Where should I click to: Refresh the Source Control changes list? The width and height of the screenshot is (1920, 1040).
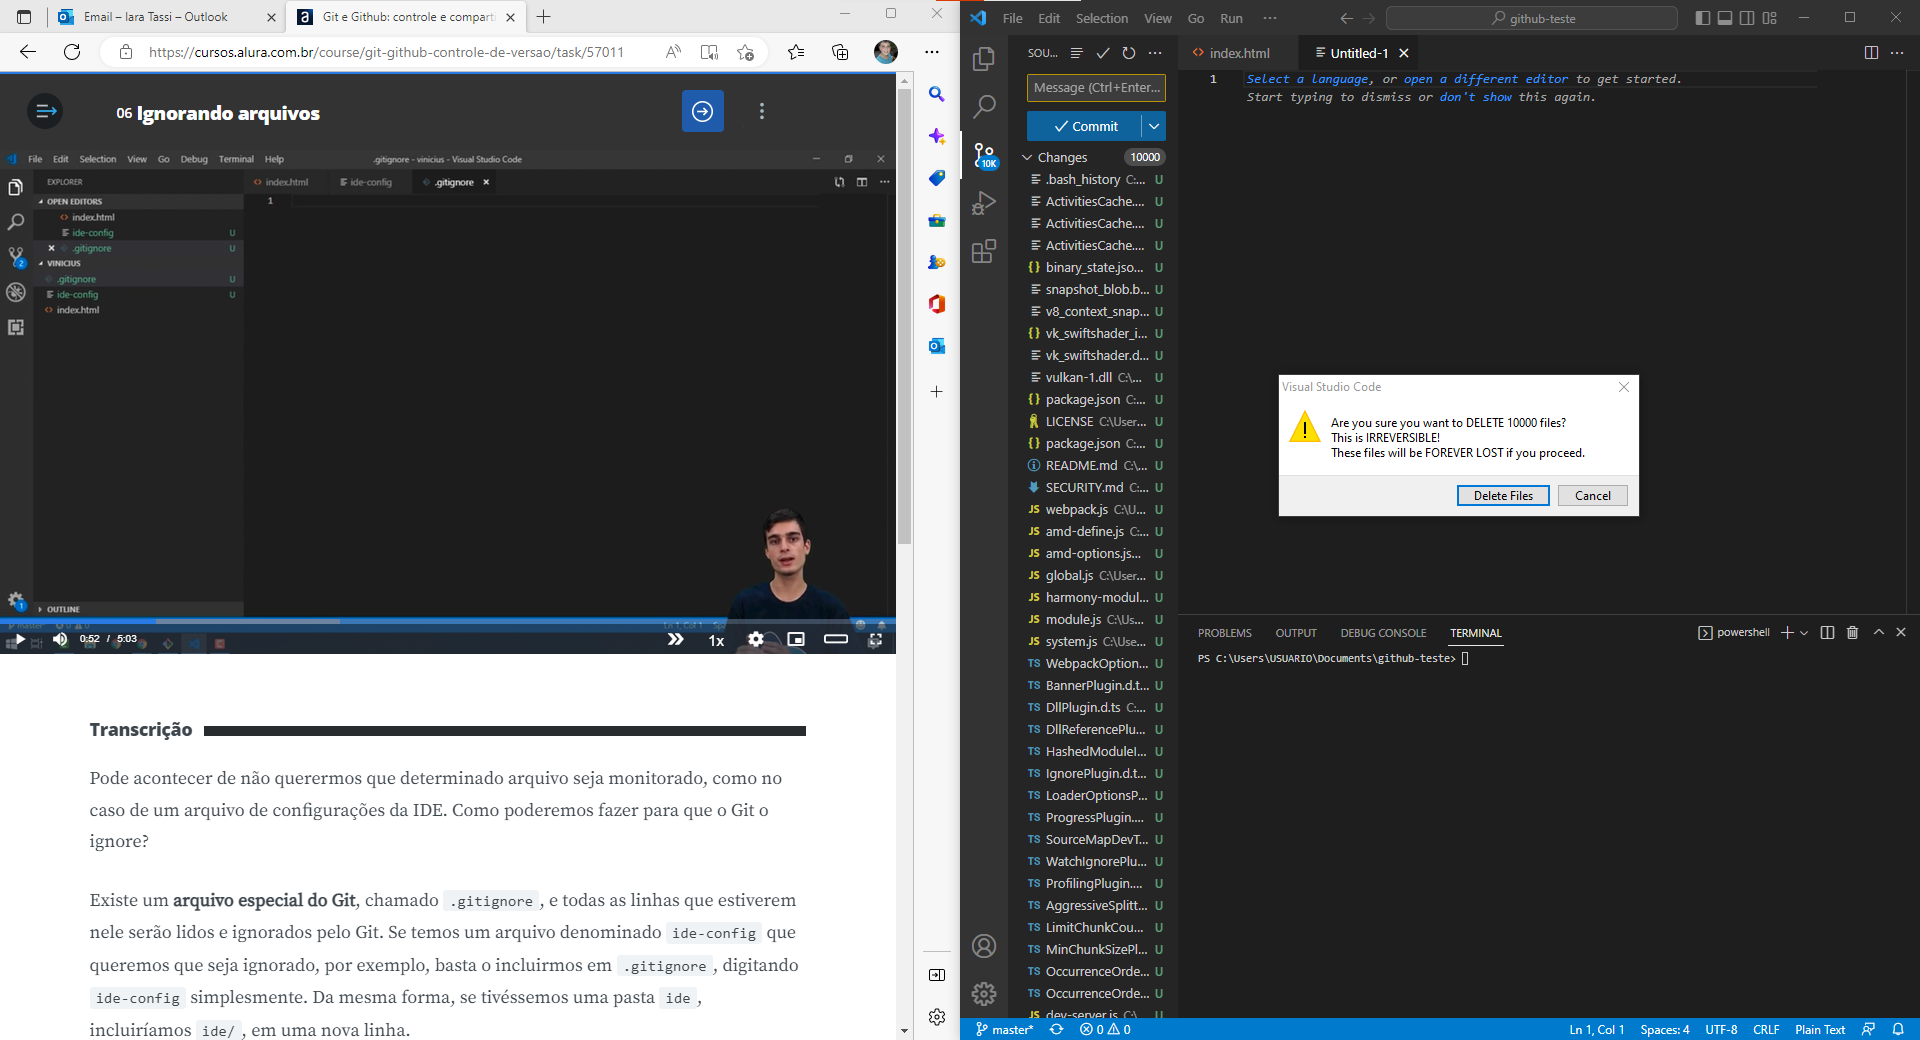point(1129,53)
